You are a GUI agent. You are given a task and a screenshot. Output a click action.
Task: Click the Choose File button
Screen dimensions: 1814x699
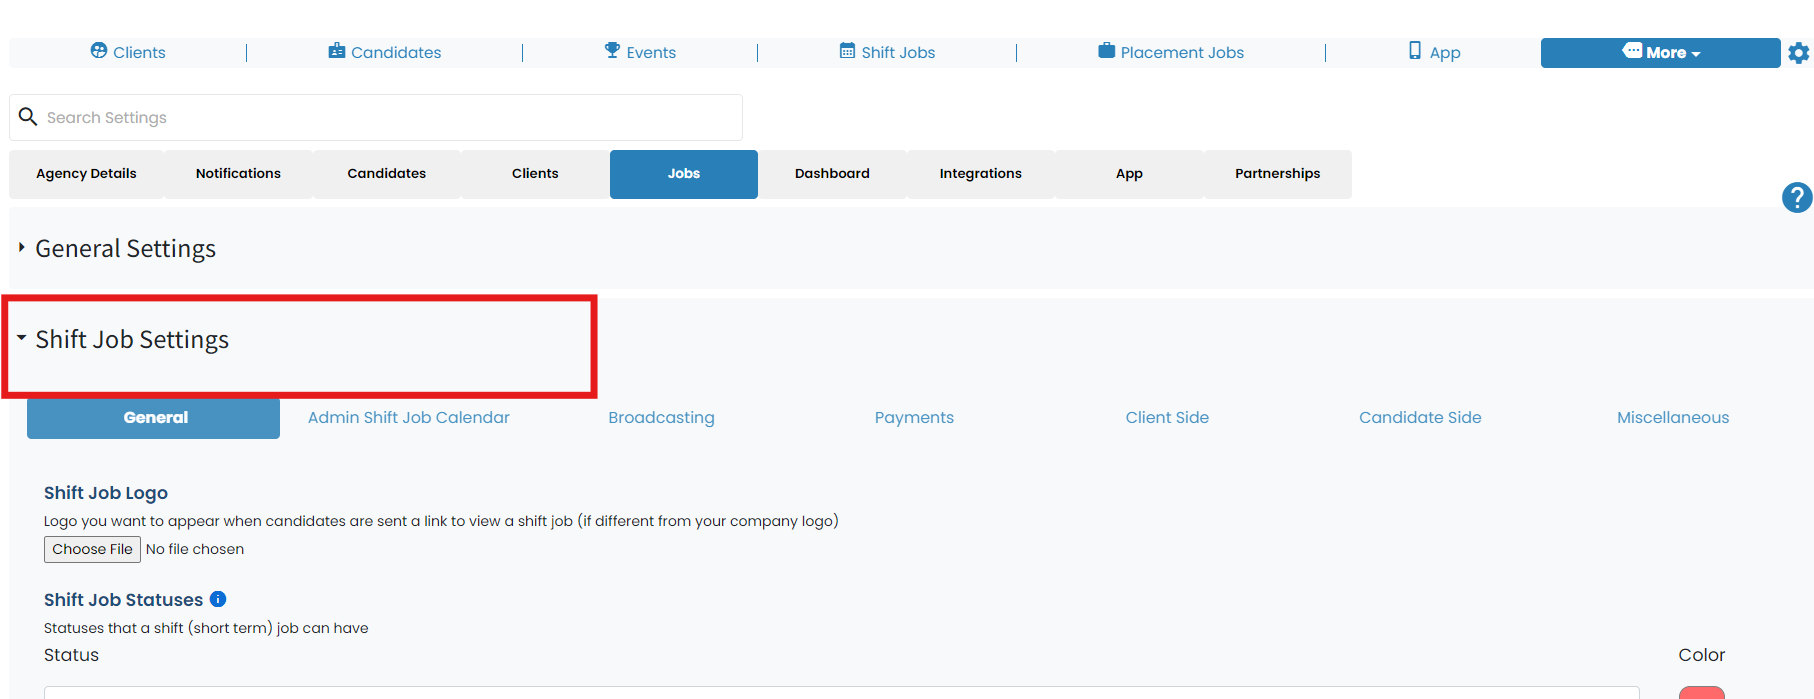click(92, 549)
